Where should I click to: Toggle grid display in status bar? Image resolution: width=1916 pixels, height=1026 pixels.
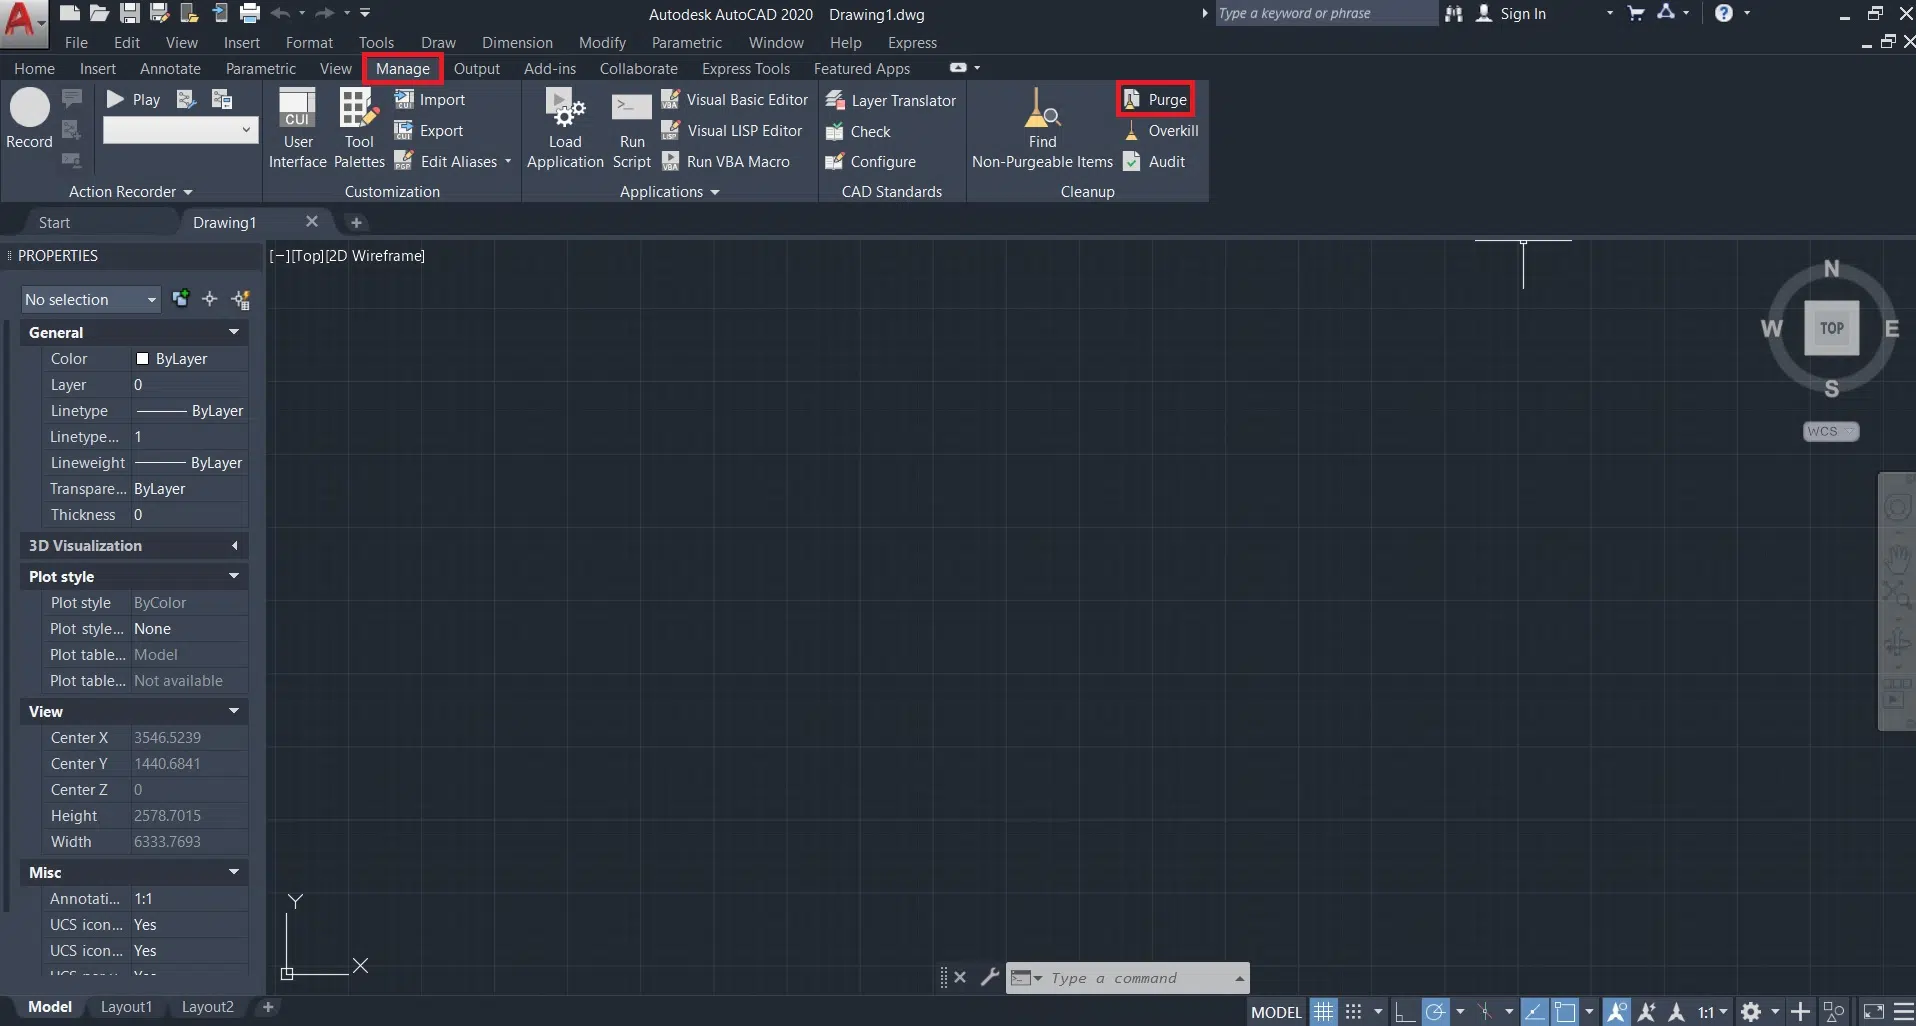1323,1012
